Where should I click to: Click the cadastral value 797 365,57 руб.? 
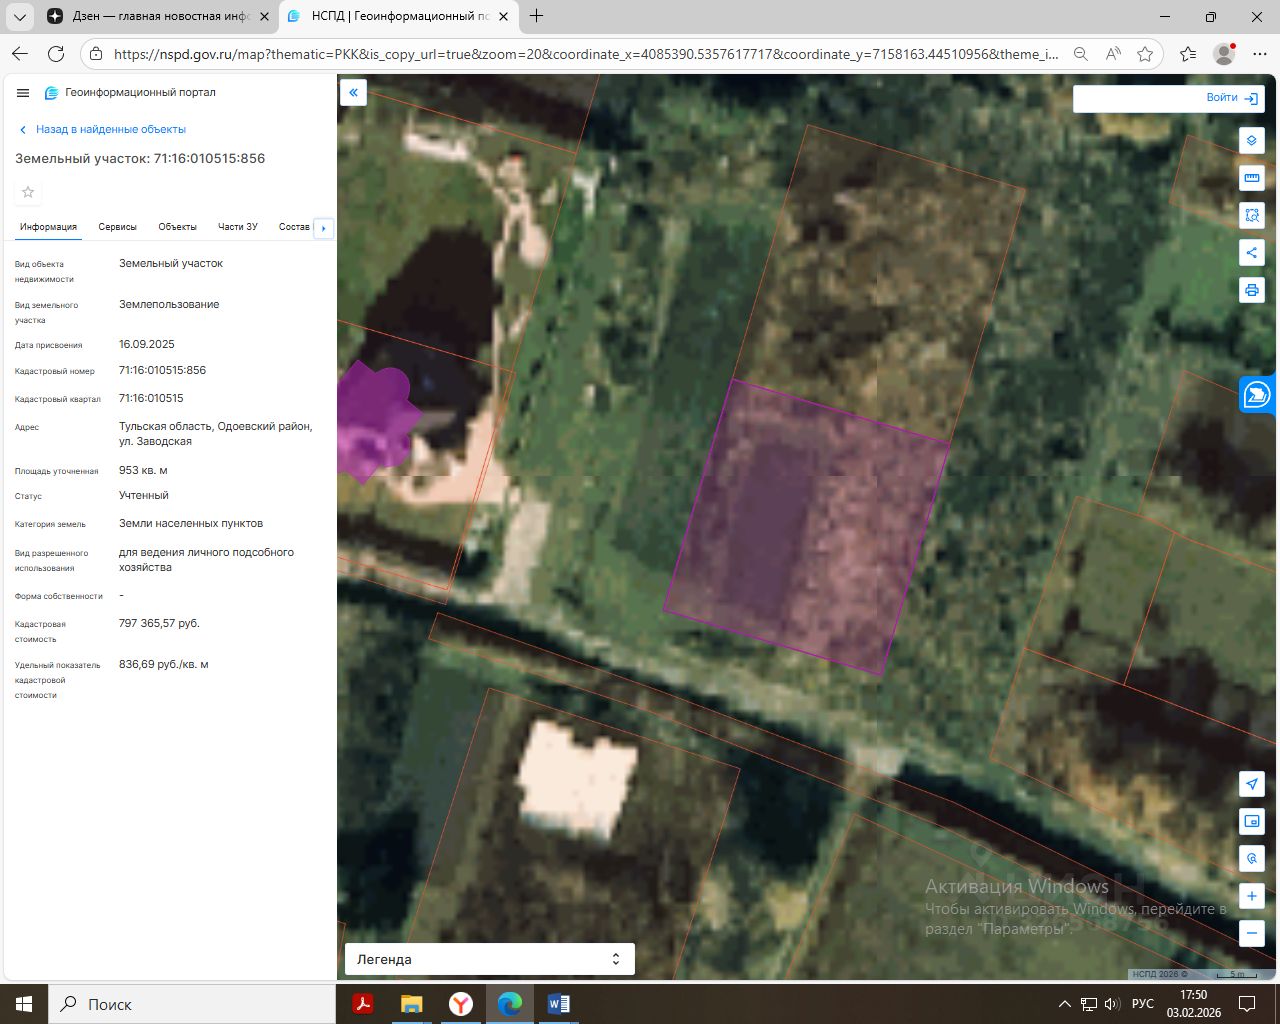click(159, 623)
